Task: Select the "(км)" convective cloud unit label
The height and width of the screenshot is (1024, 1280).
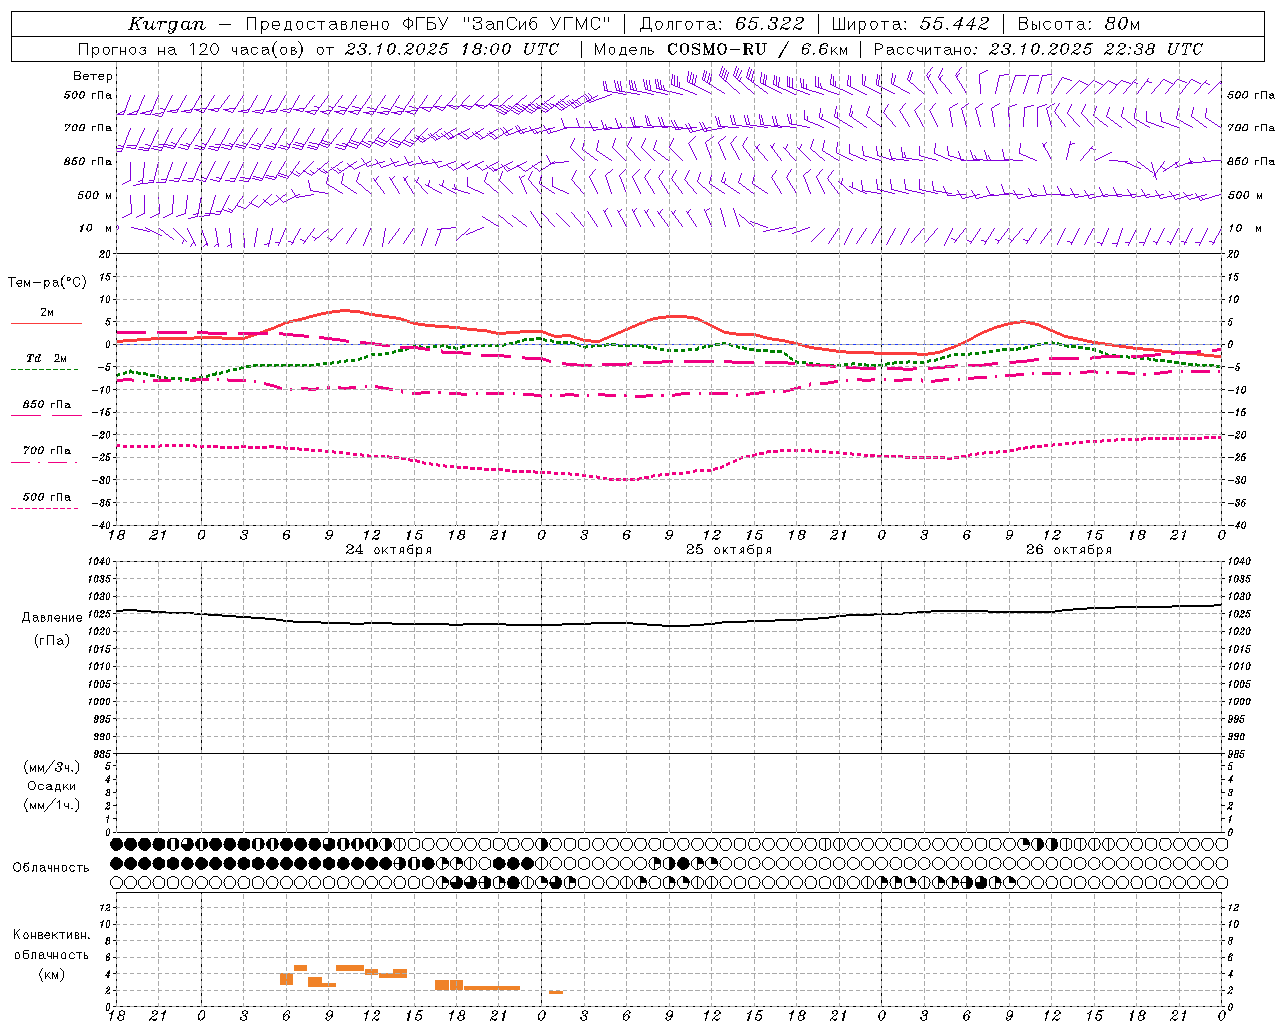Action: click(x=52, y=974)
